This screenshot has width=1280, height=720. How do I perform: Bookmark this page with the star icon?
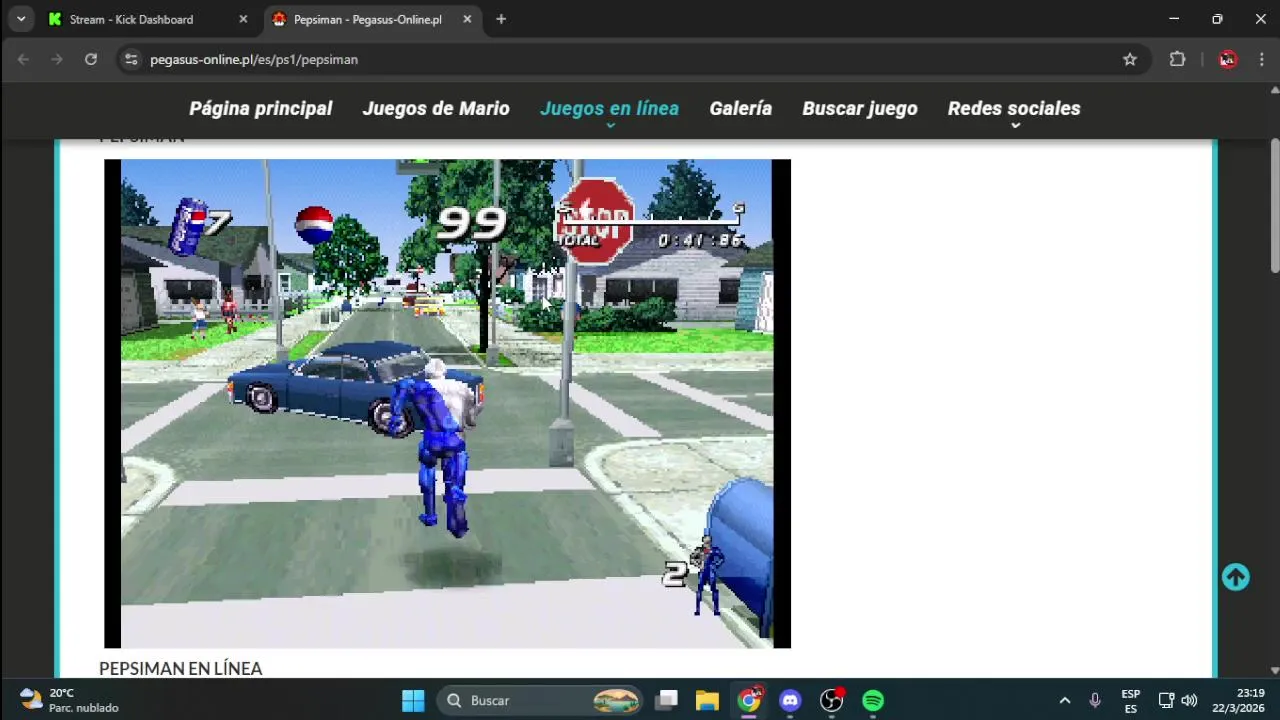1130,59
